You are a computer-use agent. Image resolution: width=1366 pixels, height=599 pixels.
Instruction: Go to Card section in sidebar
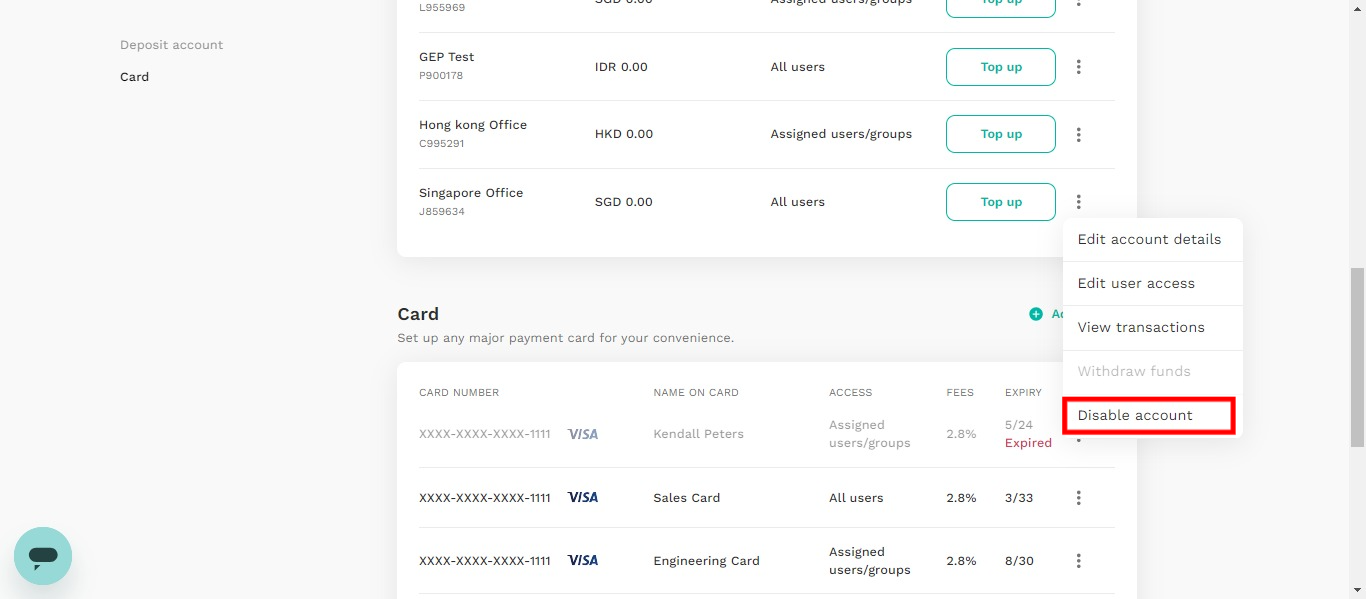point(135,77)
